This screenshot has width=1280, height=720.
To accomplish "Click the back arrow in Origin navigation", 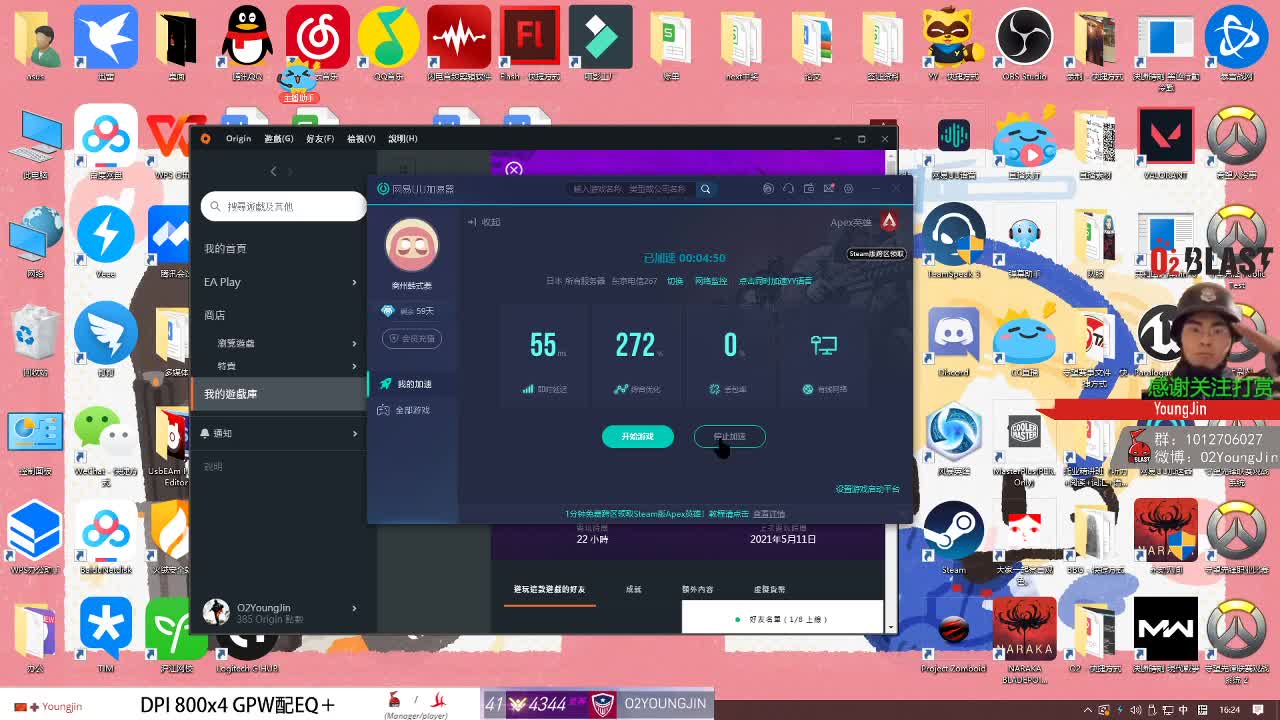I will (x=273, y=171).
